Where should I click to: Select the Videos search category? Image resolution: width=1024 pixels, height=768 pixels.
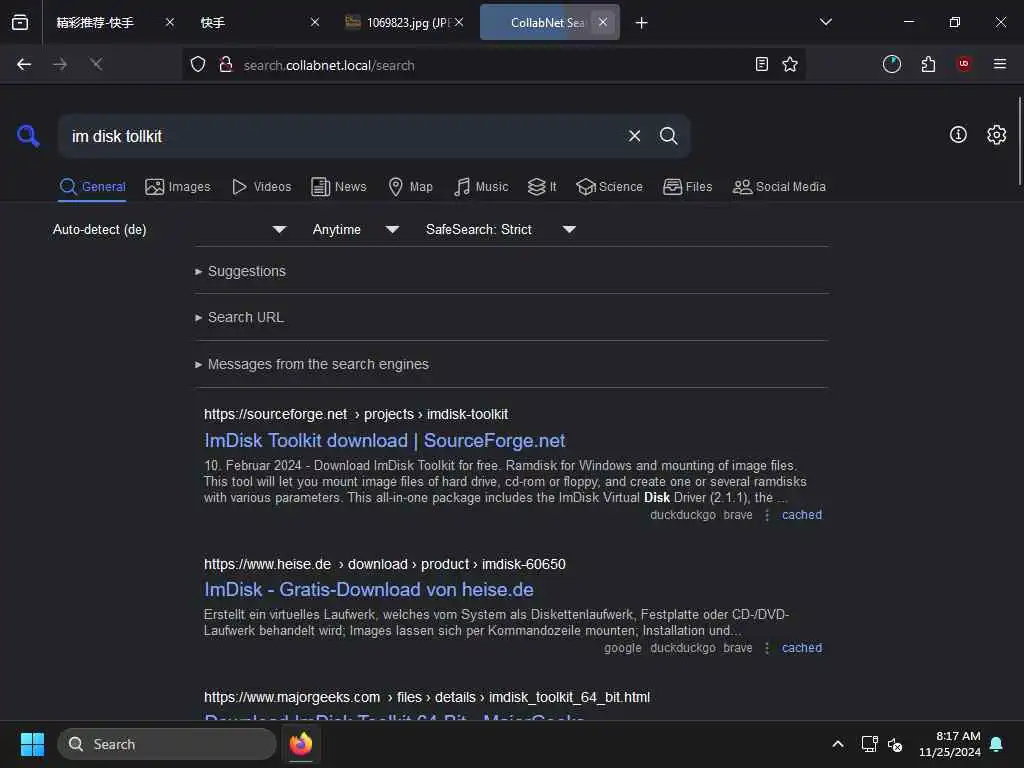[x=261, y=187]
